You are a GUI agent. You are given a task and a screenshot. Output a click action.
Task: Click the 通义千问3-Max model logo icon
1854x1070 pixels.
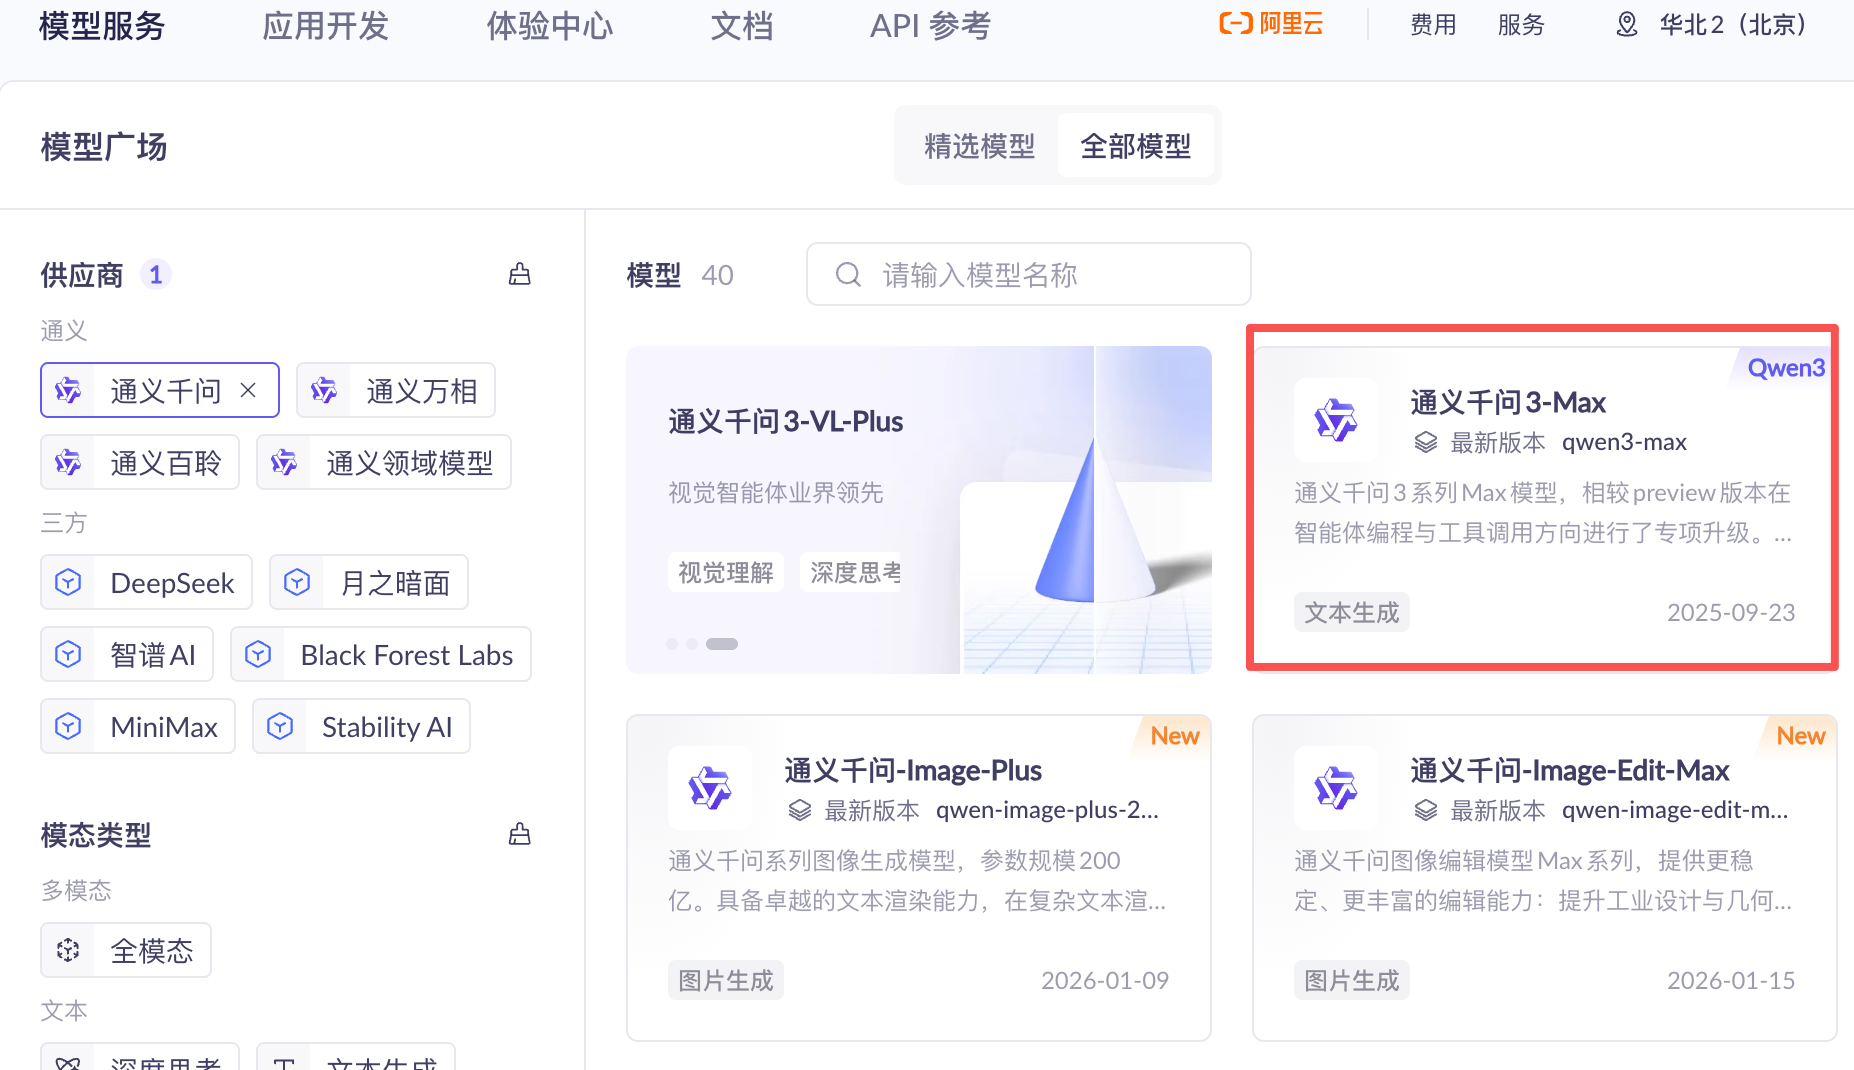pyautogui.click(x=1336, y=420)
